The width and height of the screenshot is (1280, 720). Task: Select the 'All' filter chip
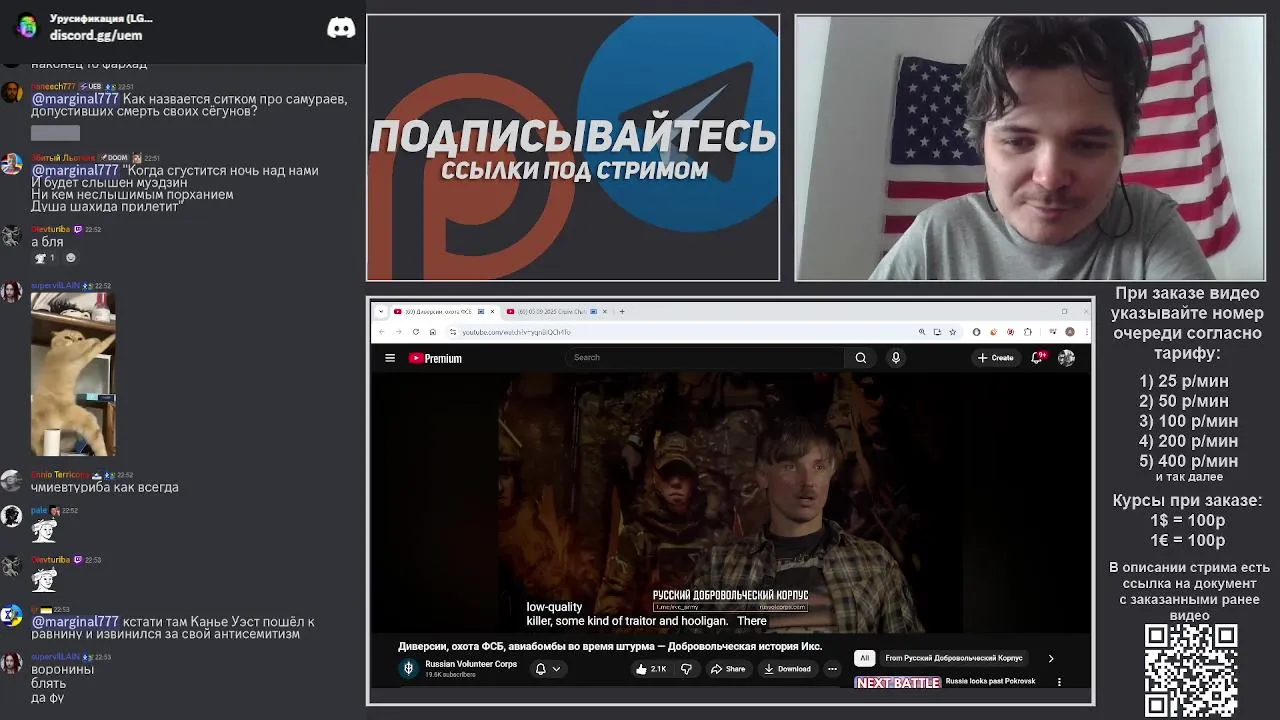[864, 658]
